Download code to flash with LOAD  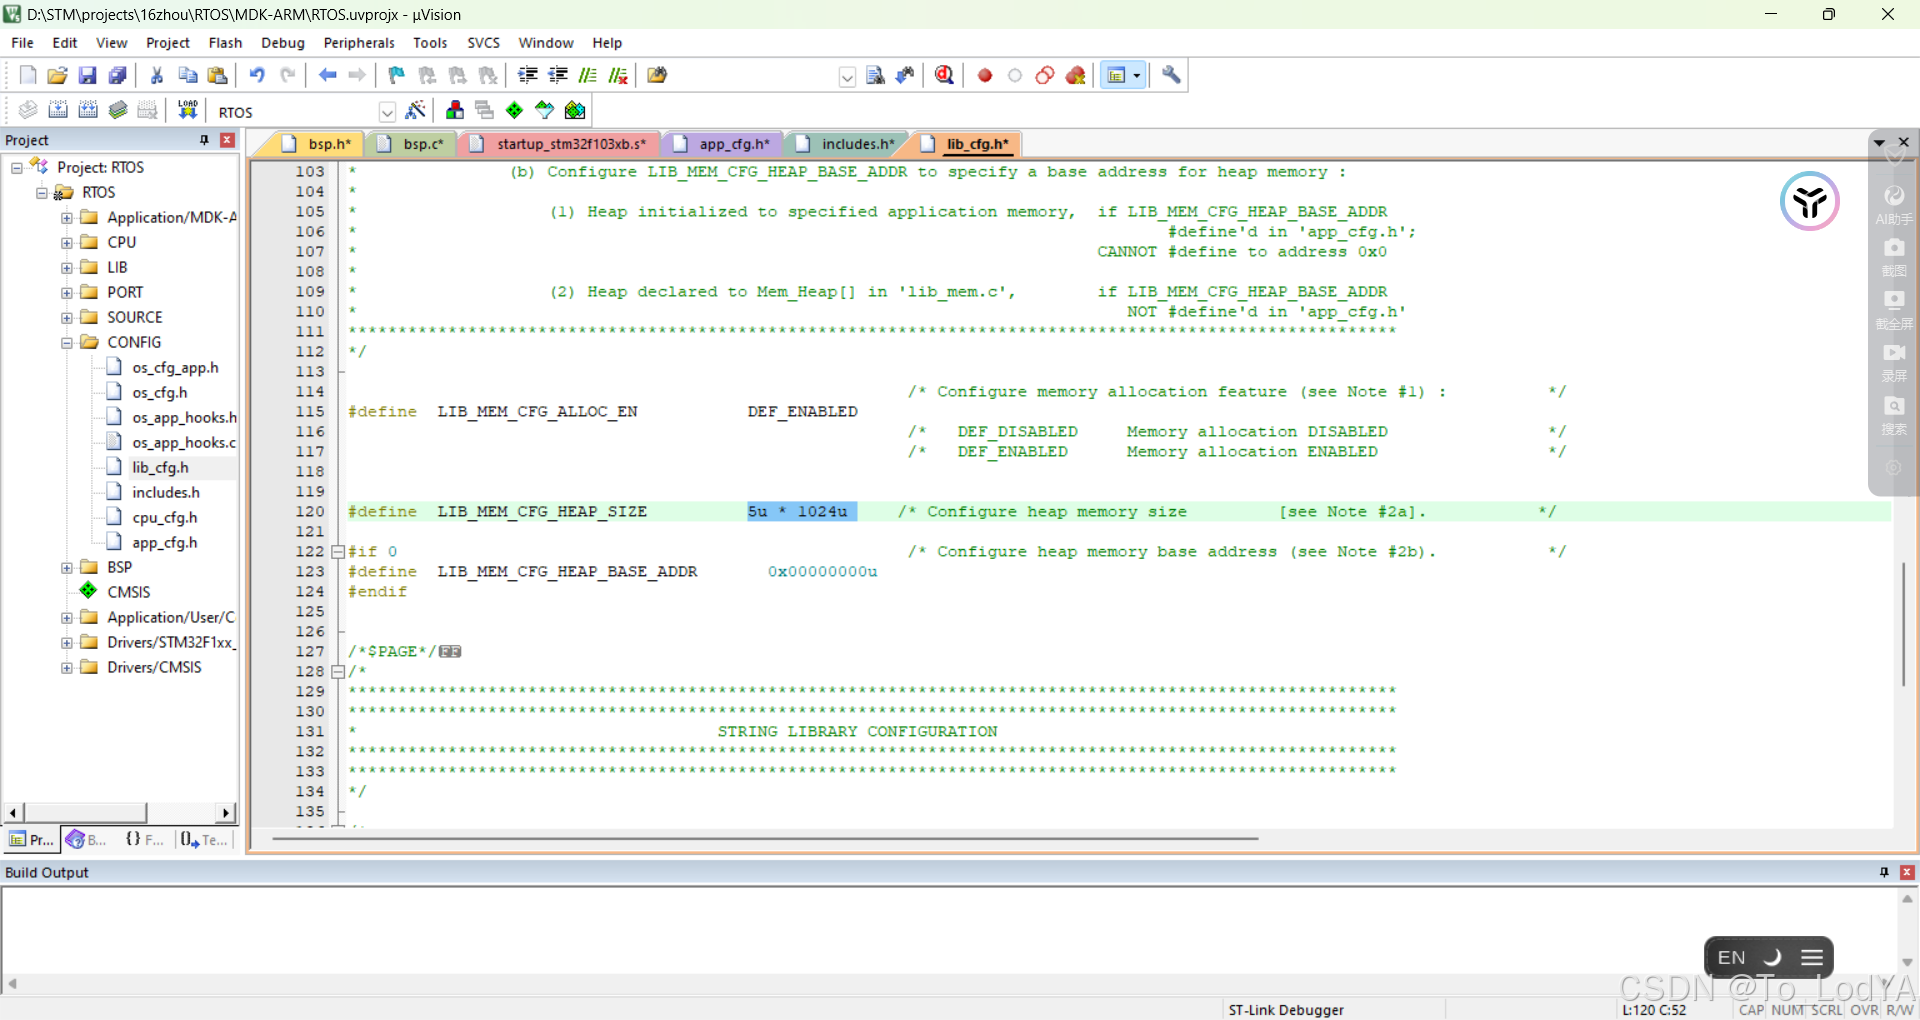(187, 110)
